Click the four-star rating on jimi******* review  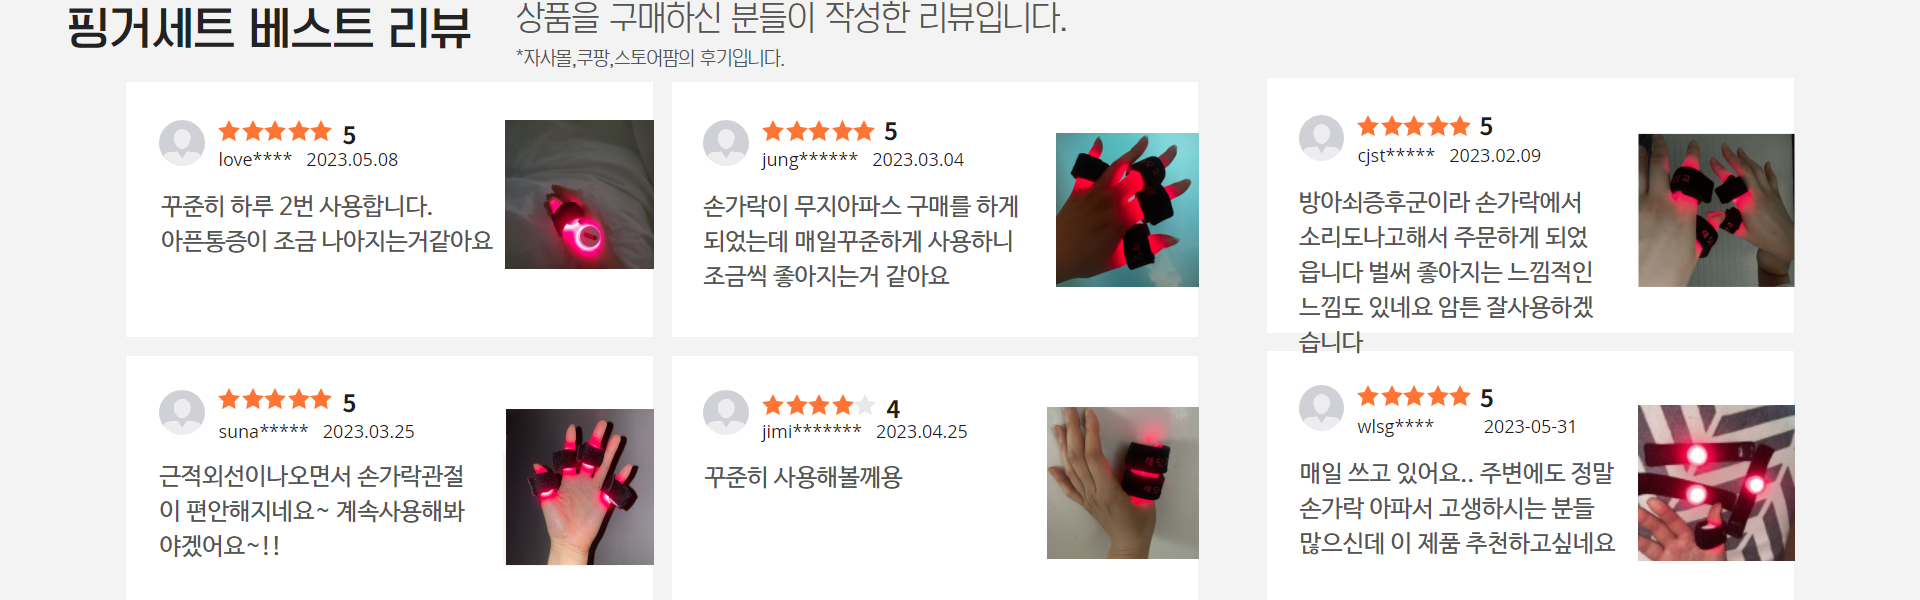(818, 405)
